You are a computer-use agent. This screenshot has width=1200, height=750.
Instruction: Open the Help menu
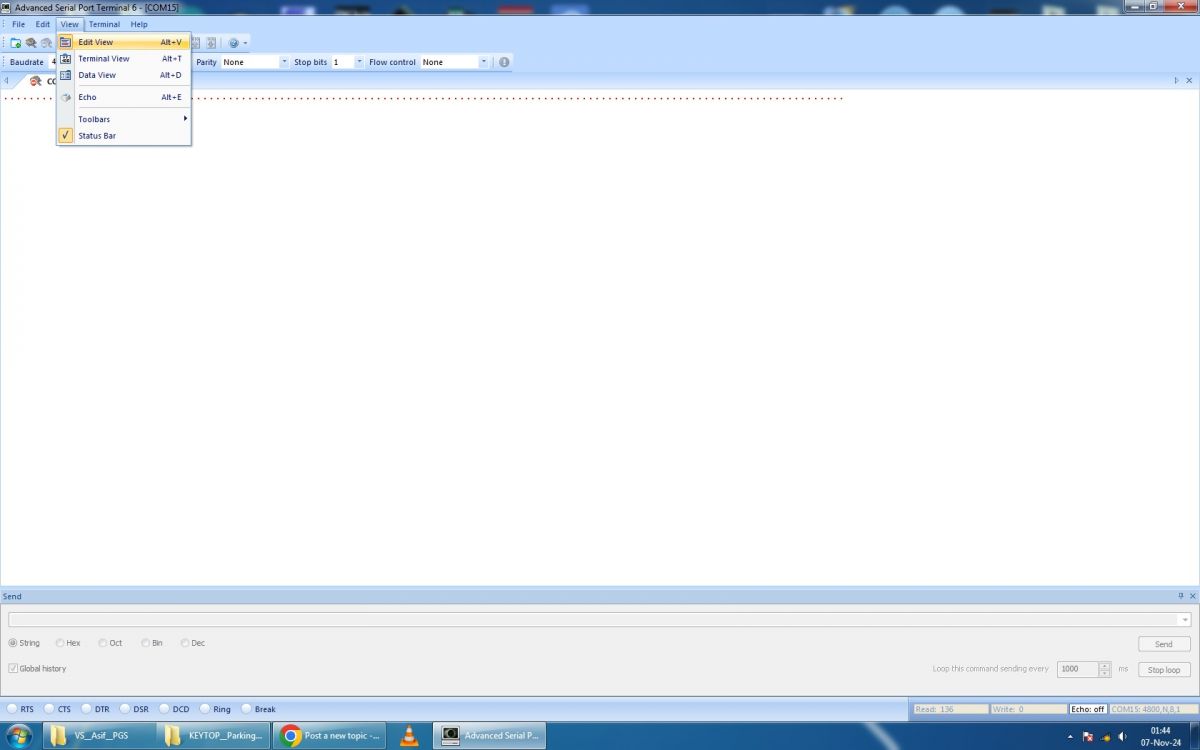pyautogui.click(x=139, y=24)
